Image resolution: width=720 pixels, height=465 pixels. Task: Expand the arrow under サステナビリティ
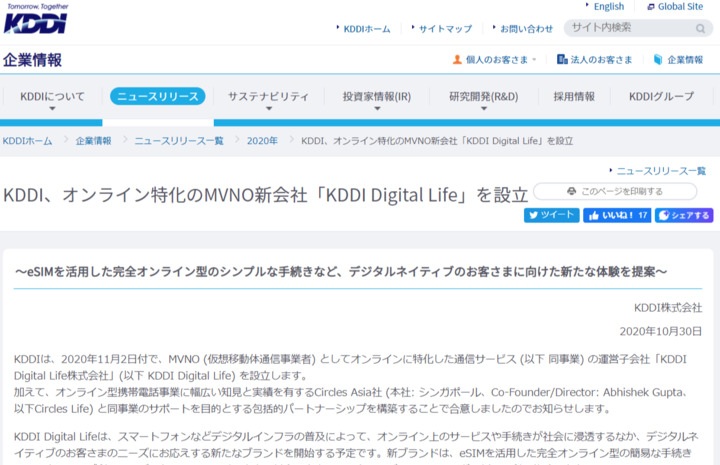(x=269, y=109)
